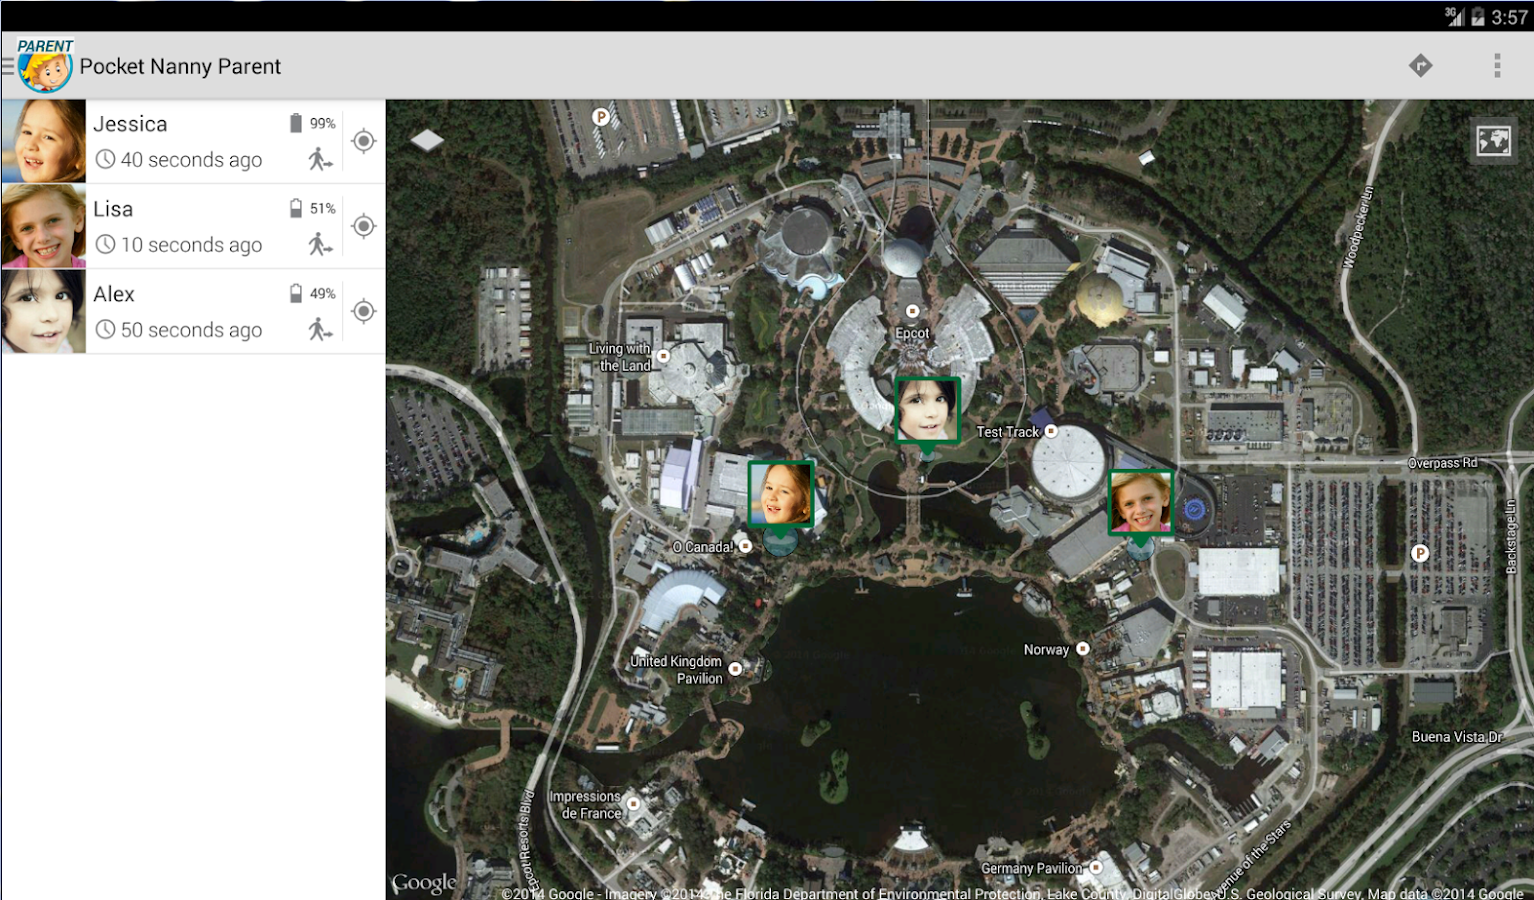This screenshot has width=1534, height=900.
Task: Tap the Epcot place label on the map
Action: (912, 333)
